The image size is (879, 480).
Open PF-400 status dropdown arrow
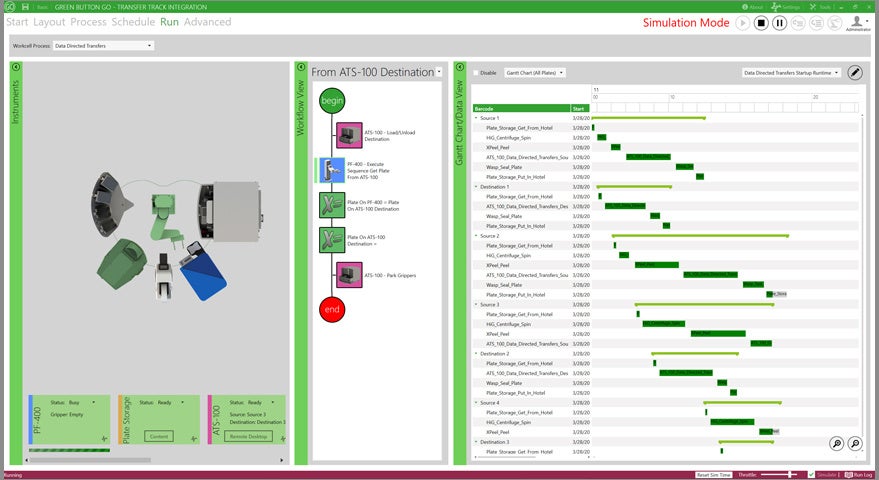[94, 402]
